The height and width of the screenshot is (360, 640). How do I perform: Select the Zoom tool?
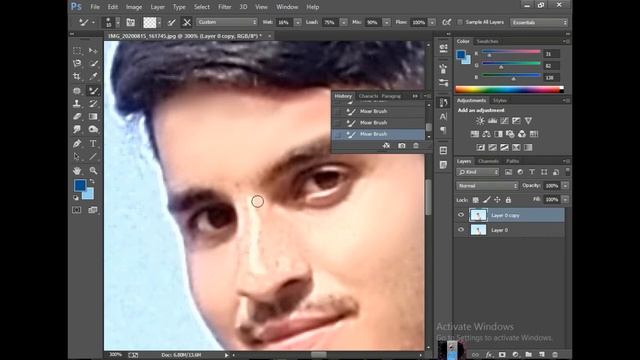pos(93,171)
